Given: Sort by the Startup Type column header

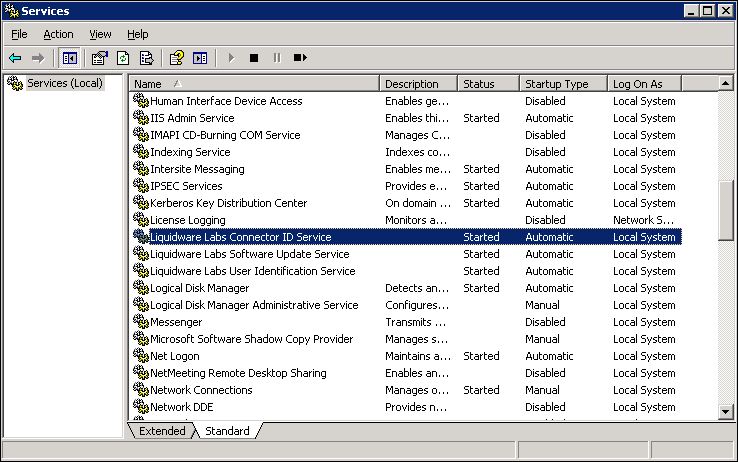Looking at the screenshot, I should (563, 84).
